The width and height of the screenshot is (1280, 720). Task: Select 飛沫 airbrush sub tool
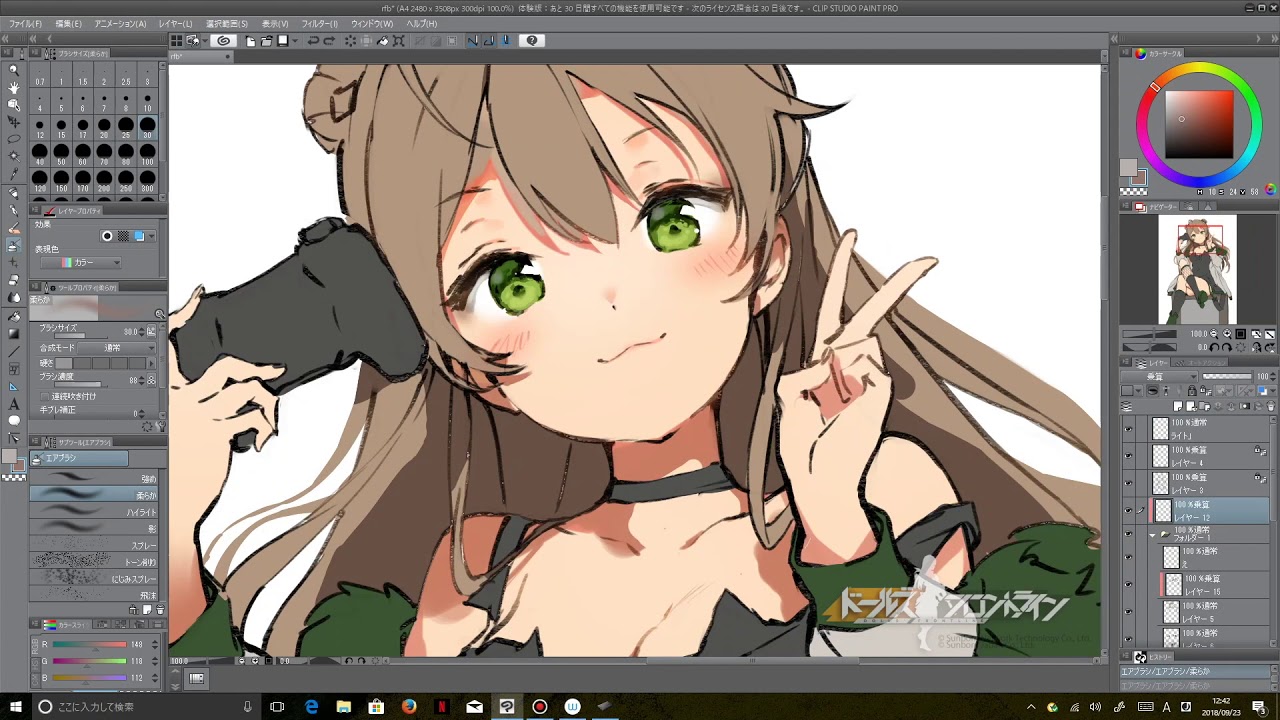pyautogui.click(x=94, y=595)
